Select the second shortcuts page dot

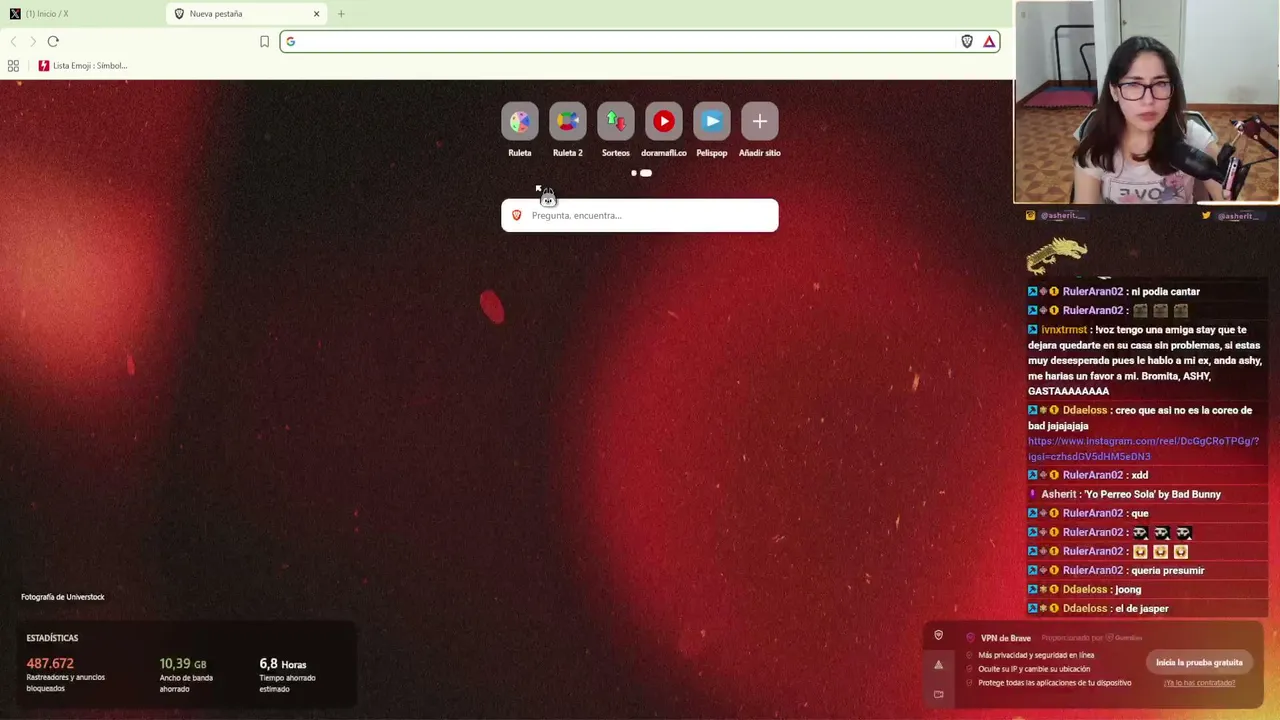646,173
